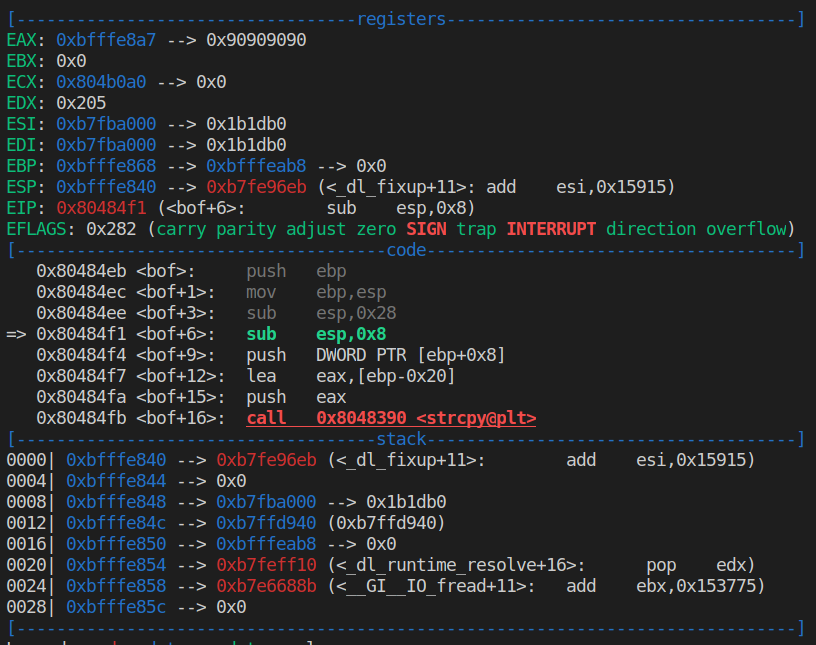Click the EDI register label

click(x=21, y=145)
